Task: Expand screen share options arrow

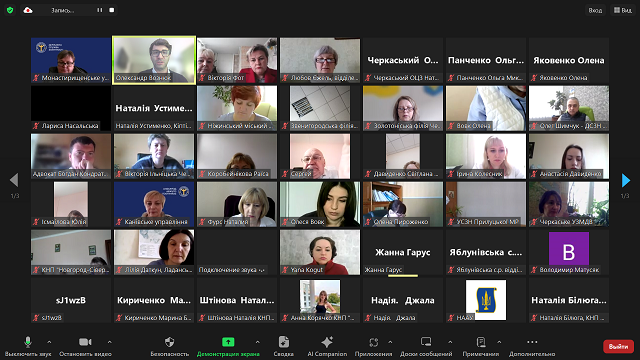Action: point(258,342)
